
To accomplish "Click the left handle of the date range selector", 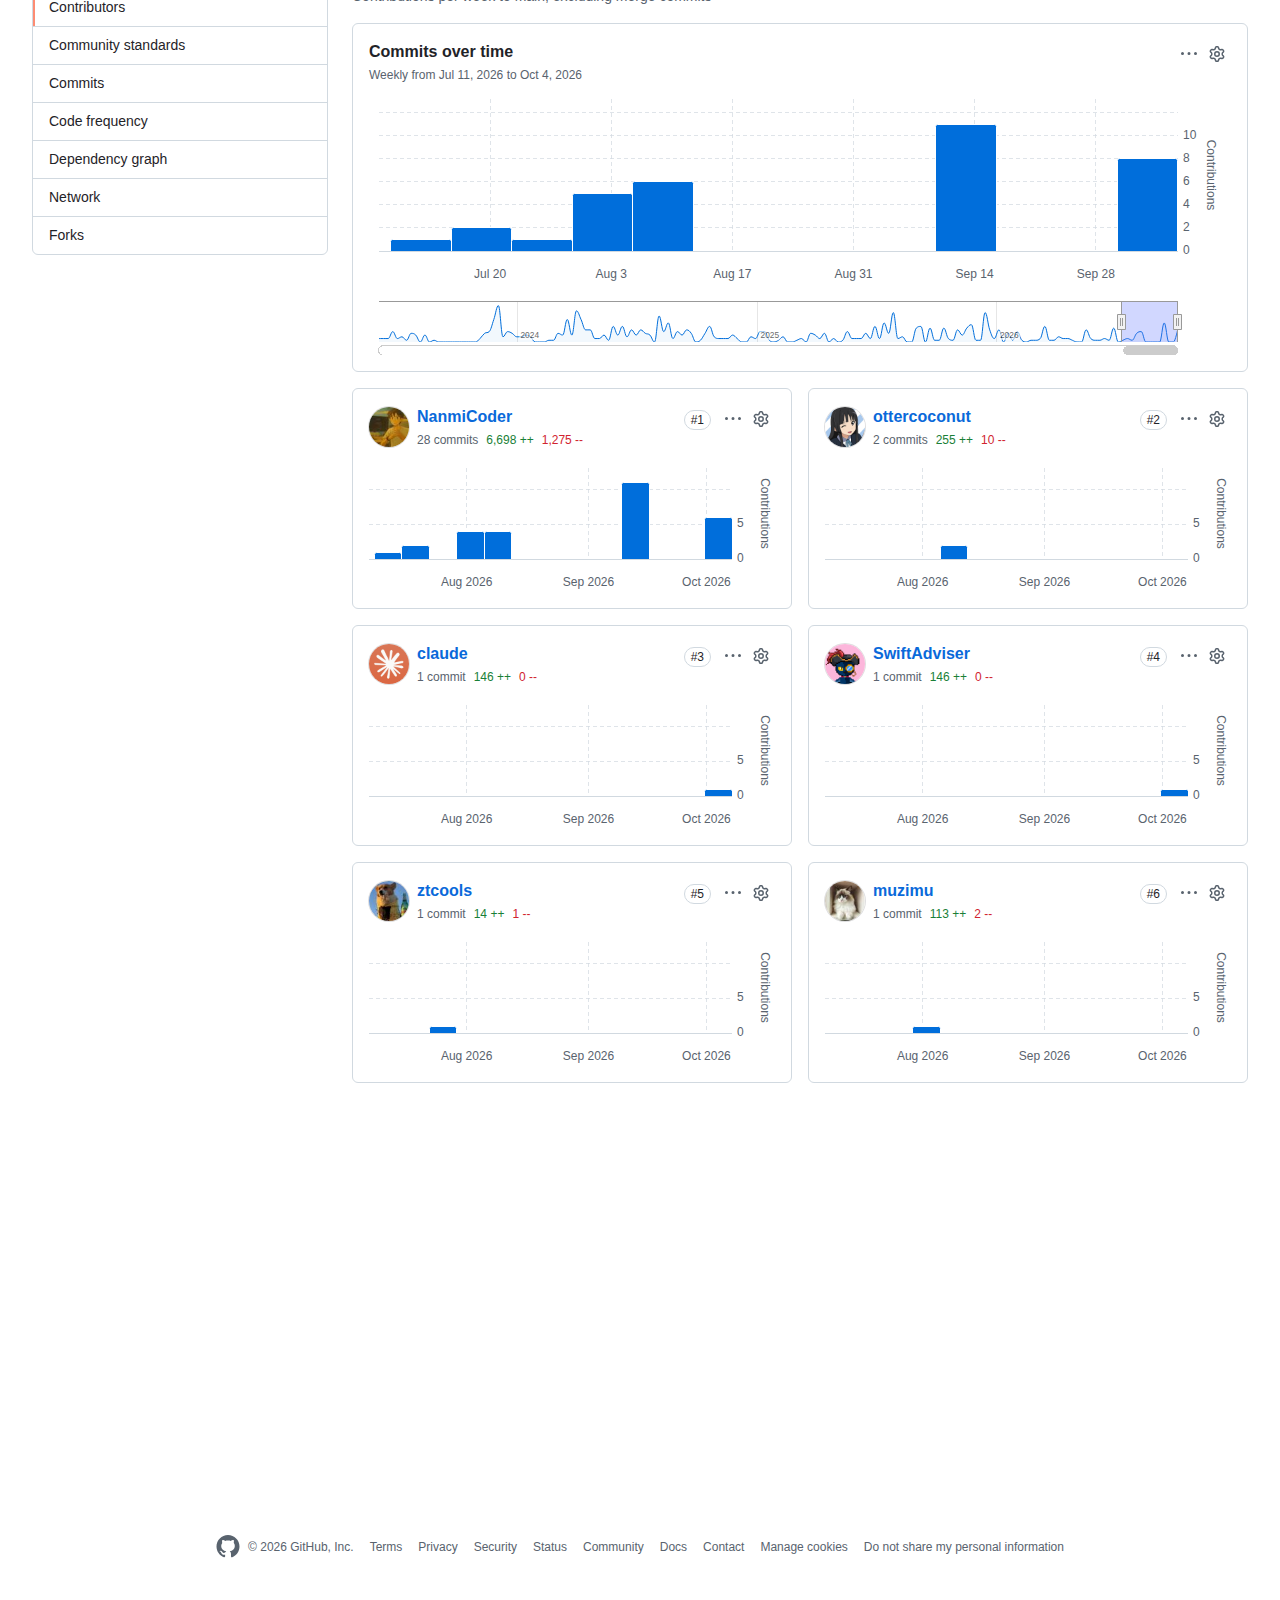I will click(x=1121, y=322).
